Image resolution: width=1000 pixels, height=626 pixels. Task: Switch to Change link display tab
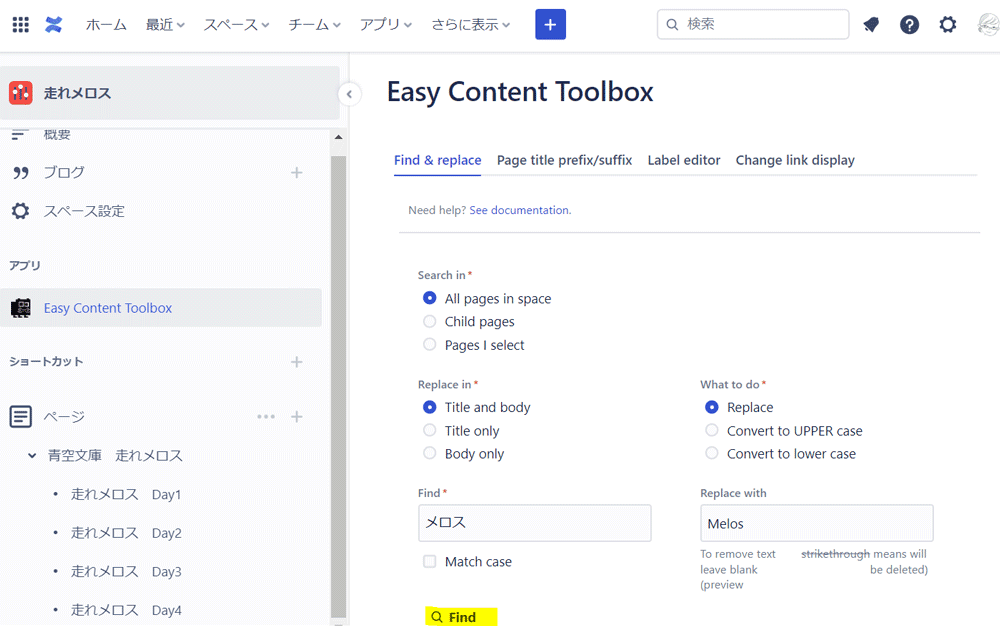795,161
